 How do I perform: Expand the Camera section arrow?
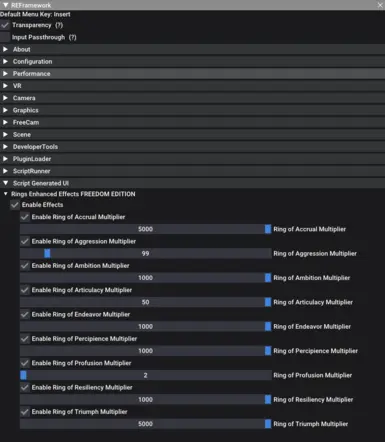pyautogui.click(x=5, y=98)
